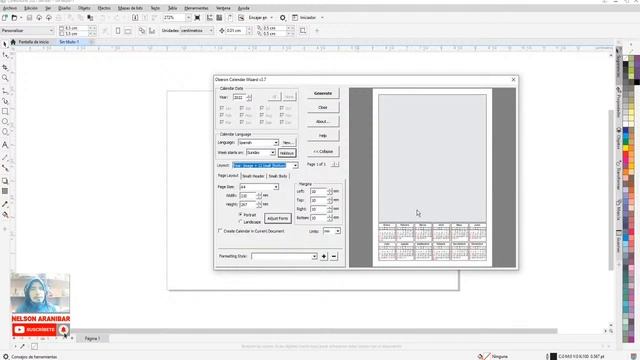The image size is (640, 360).
Task: Click the Open file folder icon
Action: tap(14, 18)
